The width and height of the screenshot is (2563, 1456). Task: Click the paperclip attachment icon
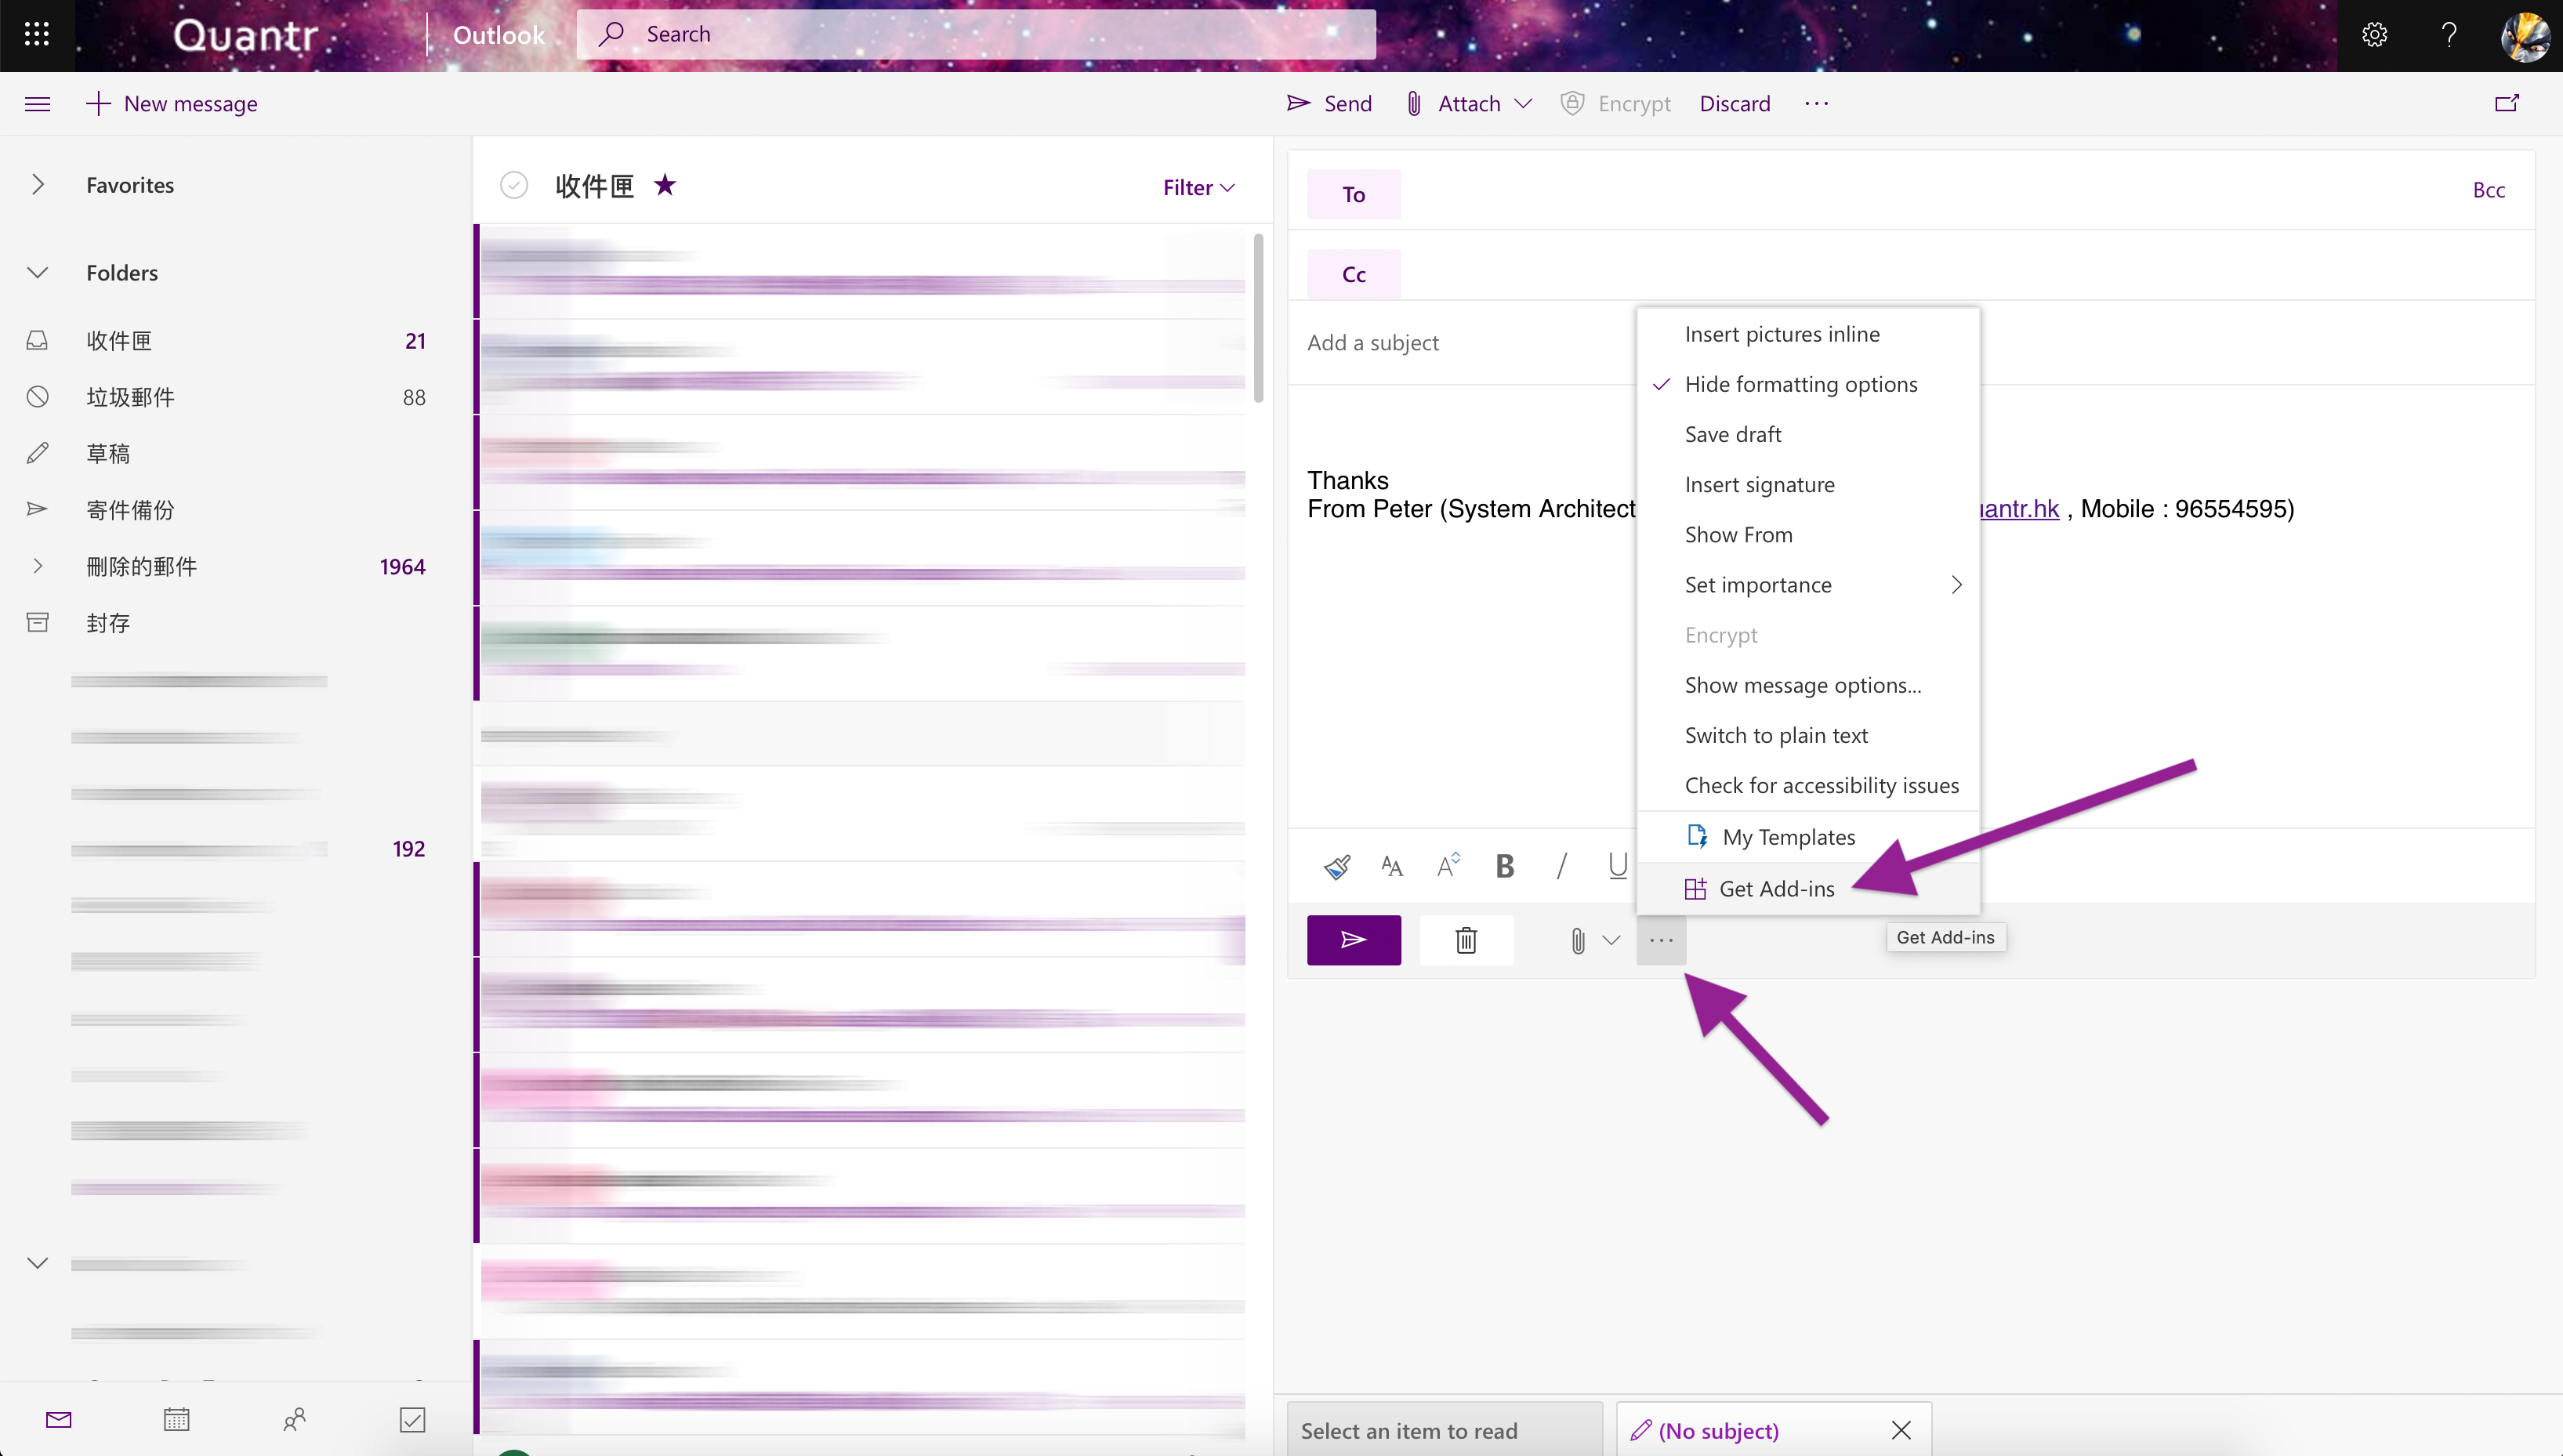pos(1578,941)
